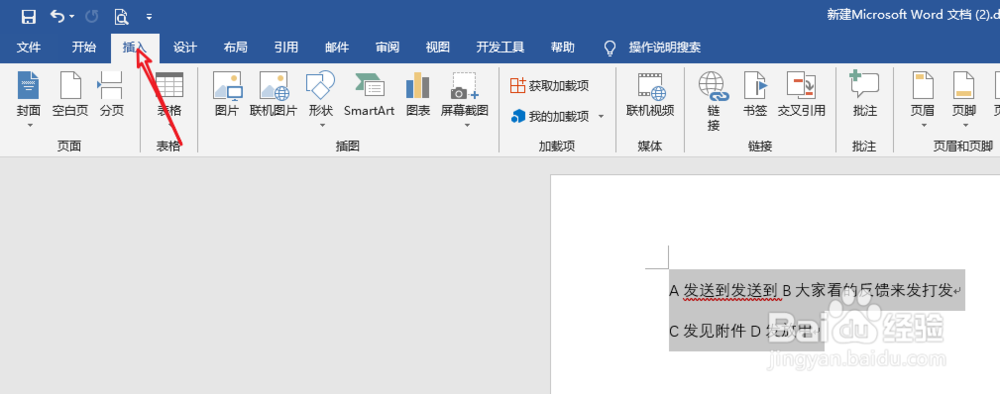Insert online pictures via 联机图片

coord(274,94)
